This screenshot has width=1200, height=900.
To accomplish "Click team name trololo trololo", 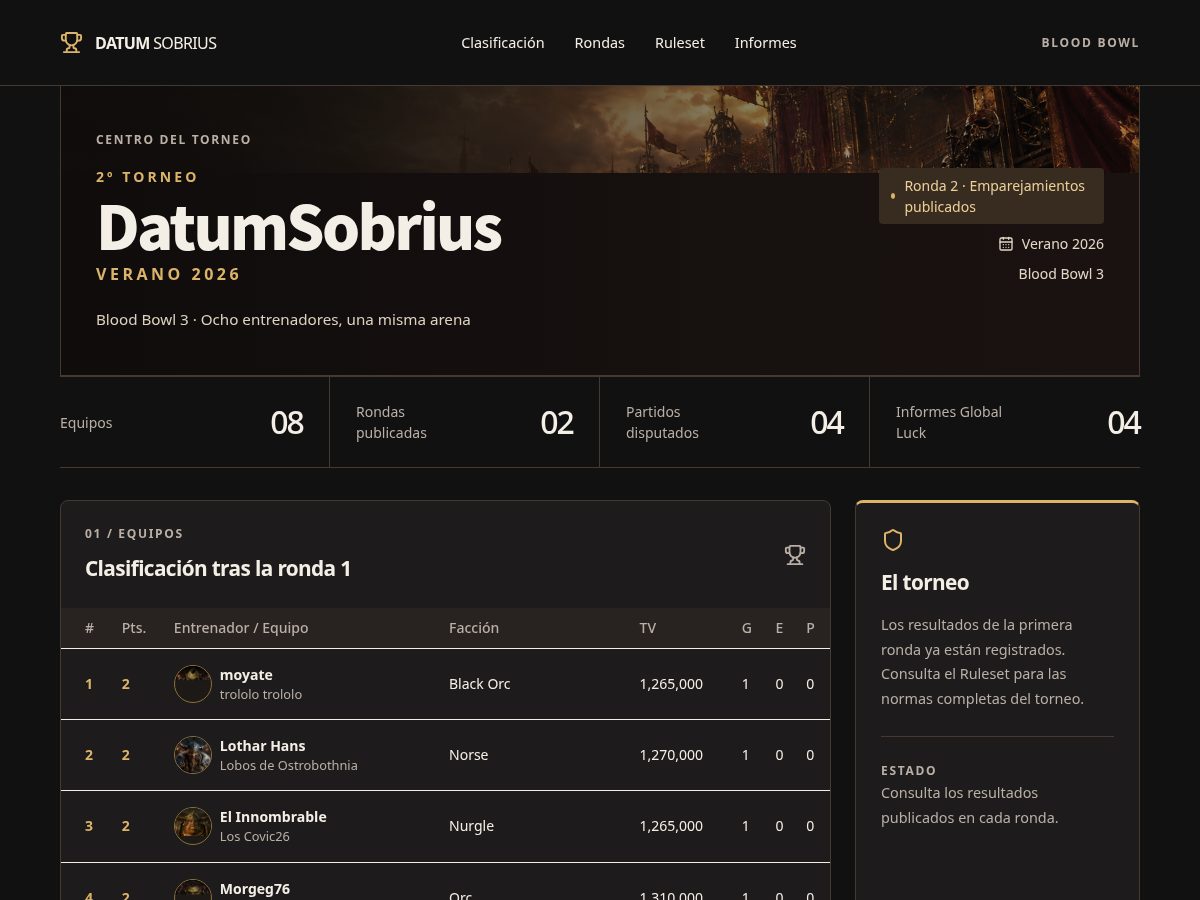I will [261, 694].
